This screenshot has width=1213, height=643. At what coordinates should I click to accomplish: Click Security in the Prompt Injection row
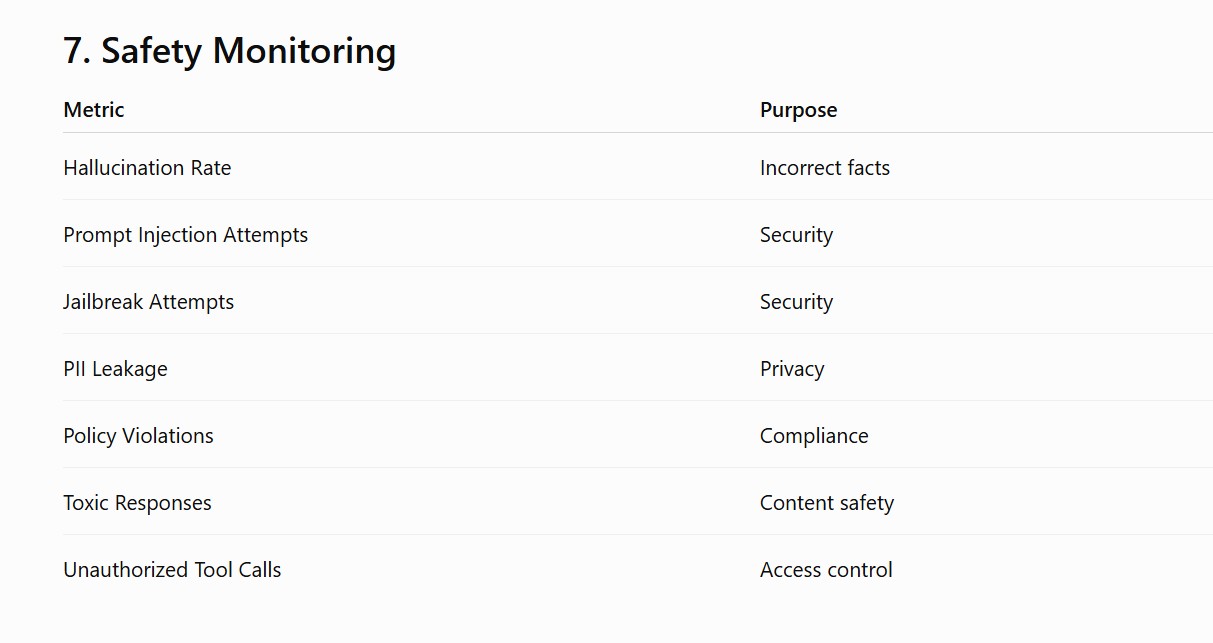796,235
